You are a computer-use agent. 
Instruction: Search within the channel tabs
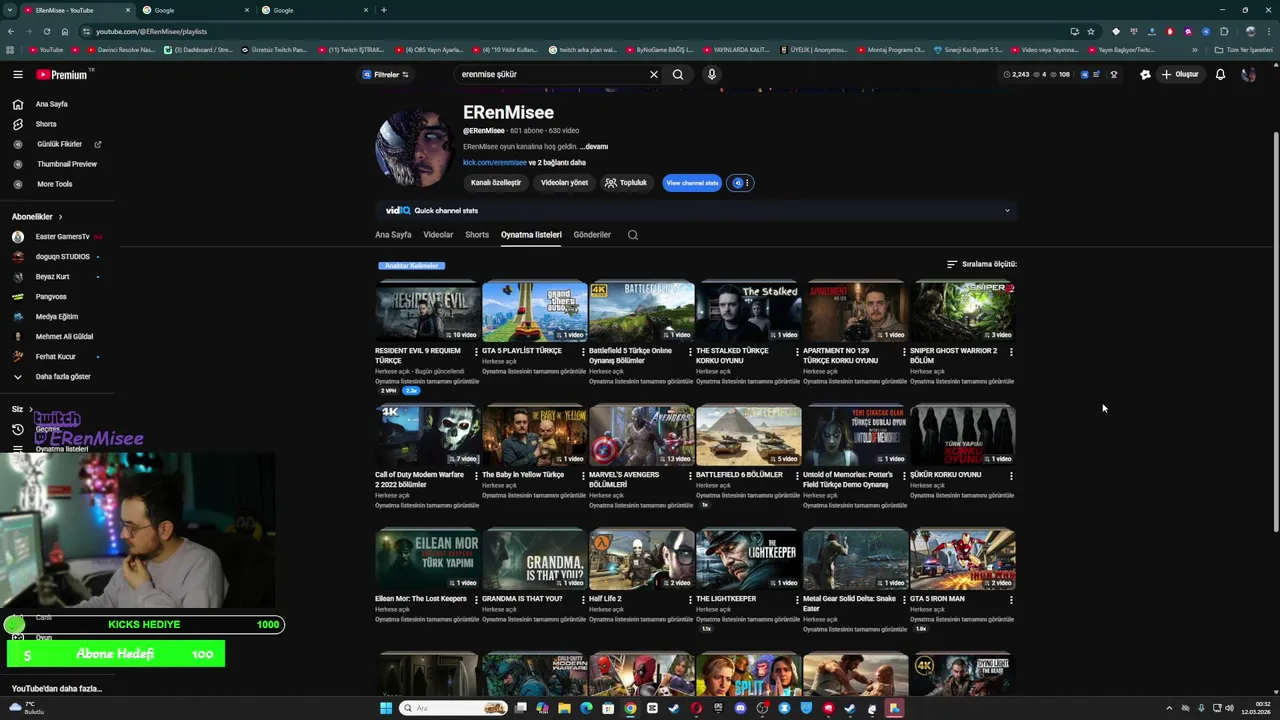633,235
